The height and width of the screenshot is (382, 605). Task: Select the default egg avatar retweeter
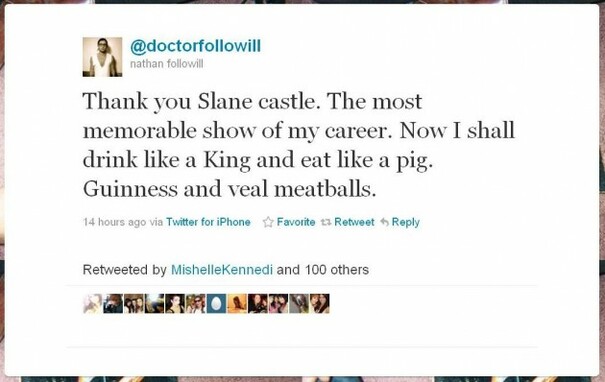(216, 303)
